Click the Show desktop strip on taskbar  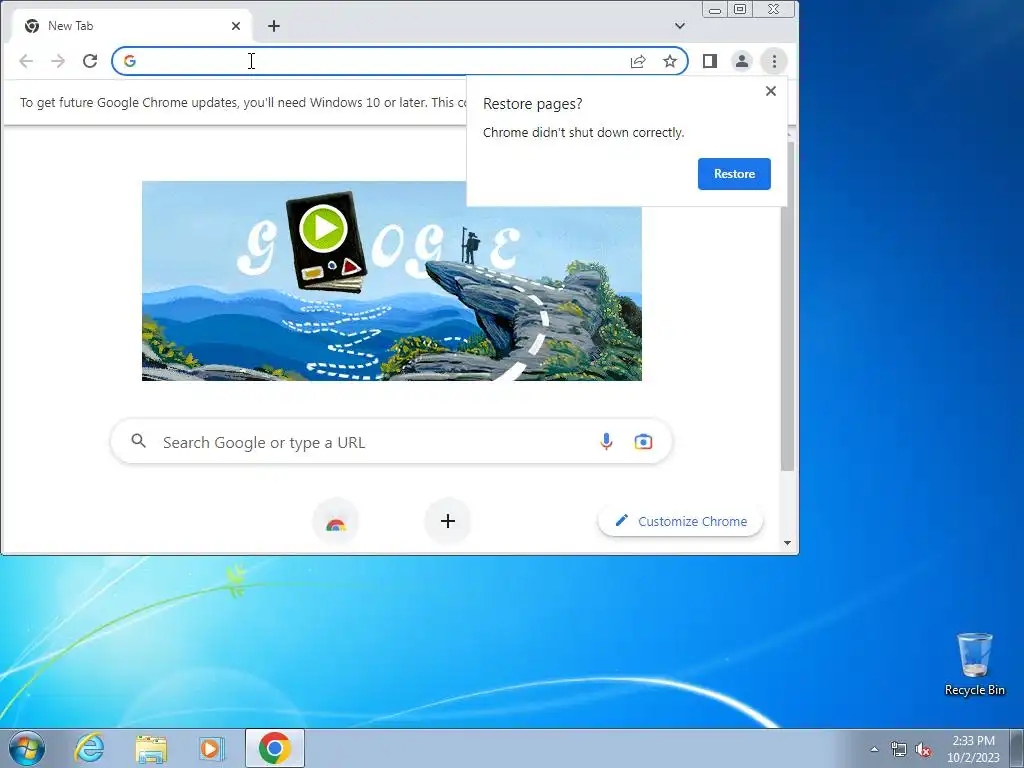(1017, 748)
